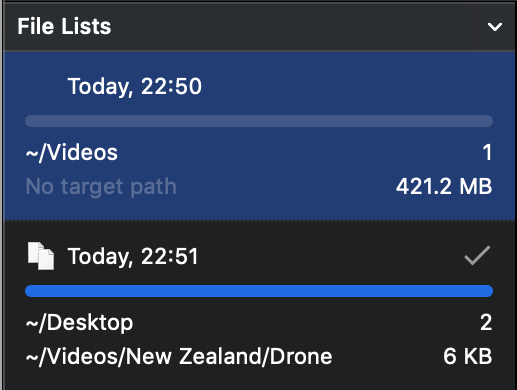This screenshot has height=390, width=517.
Task: Click the File Lists header title
Action: tap(64, 26)
